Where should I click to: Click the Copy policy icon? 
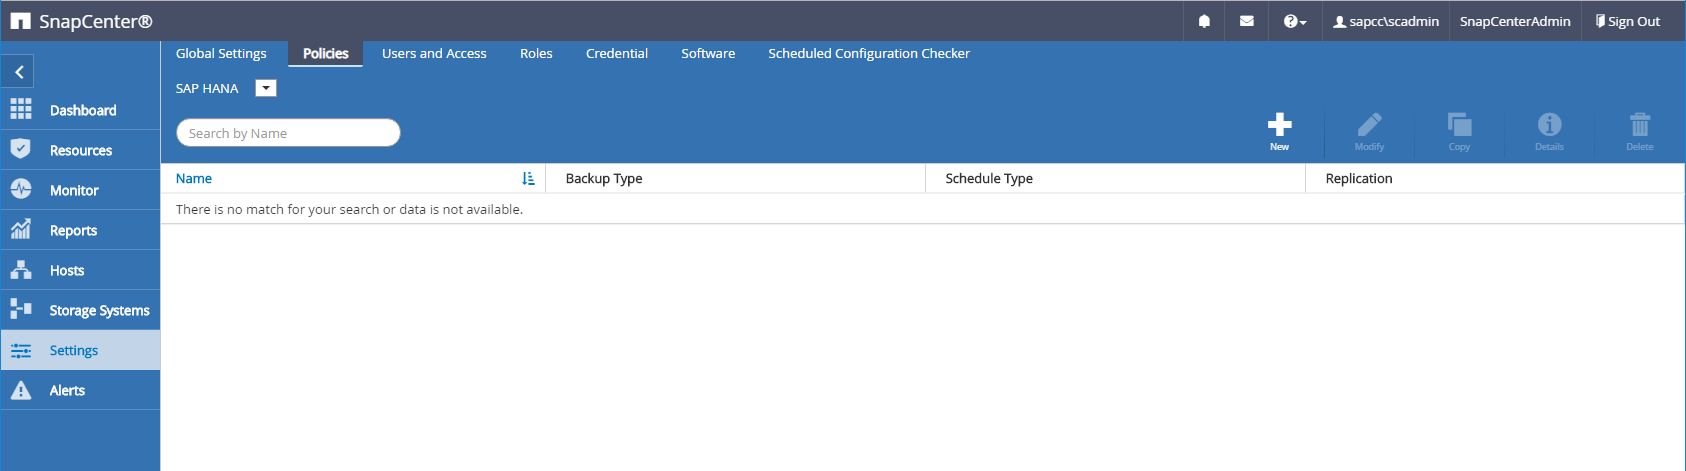(x=1459, y=125)
